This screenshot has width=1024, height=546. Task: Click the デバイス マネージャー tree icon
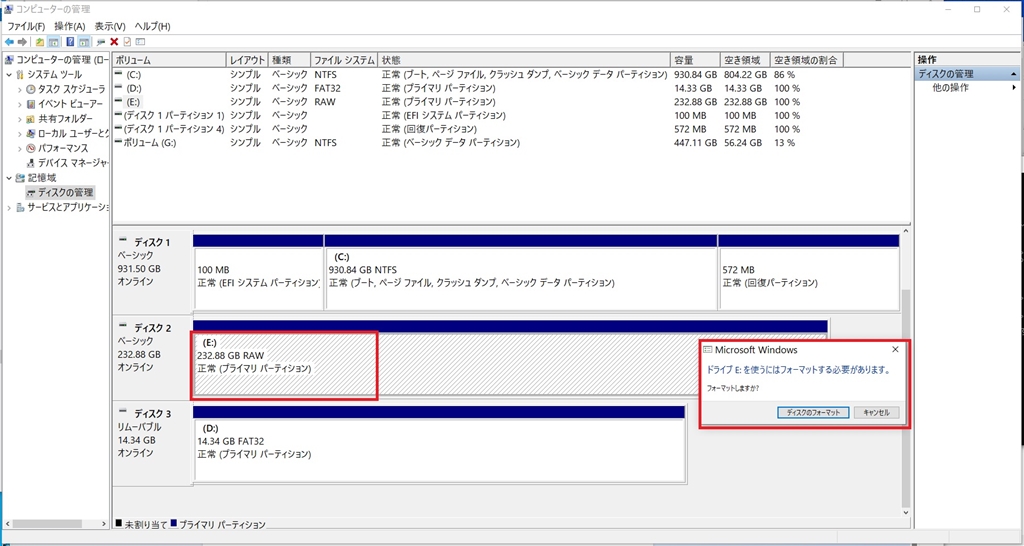pos(31,163)
